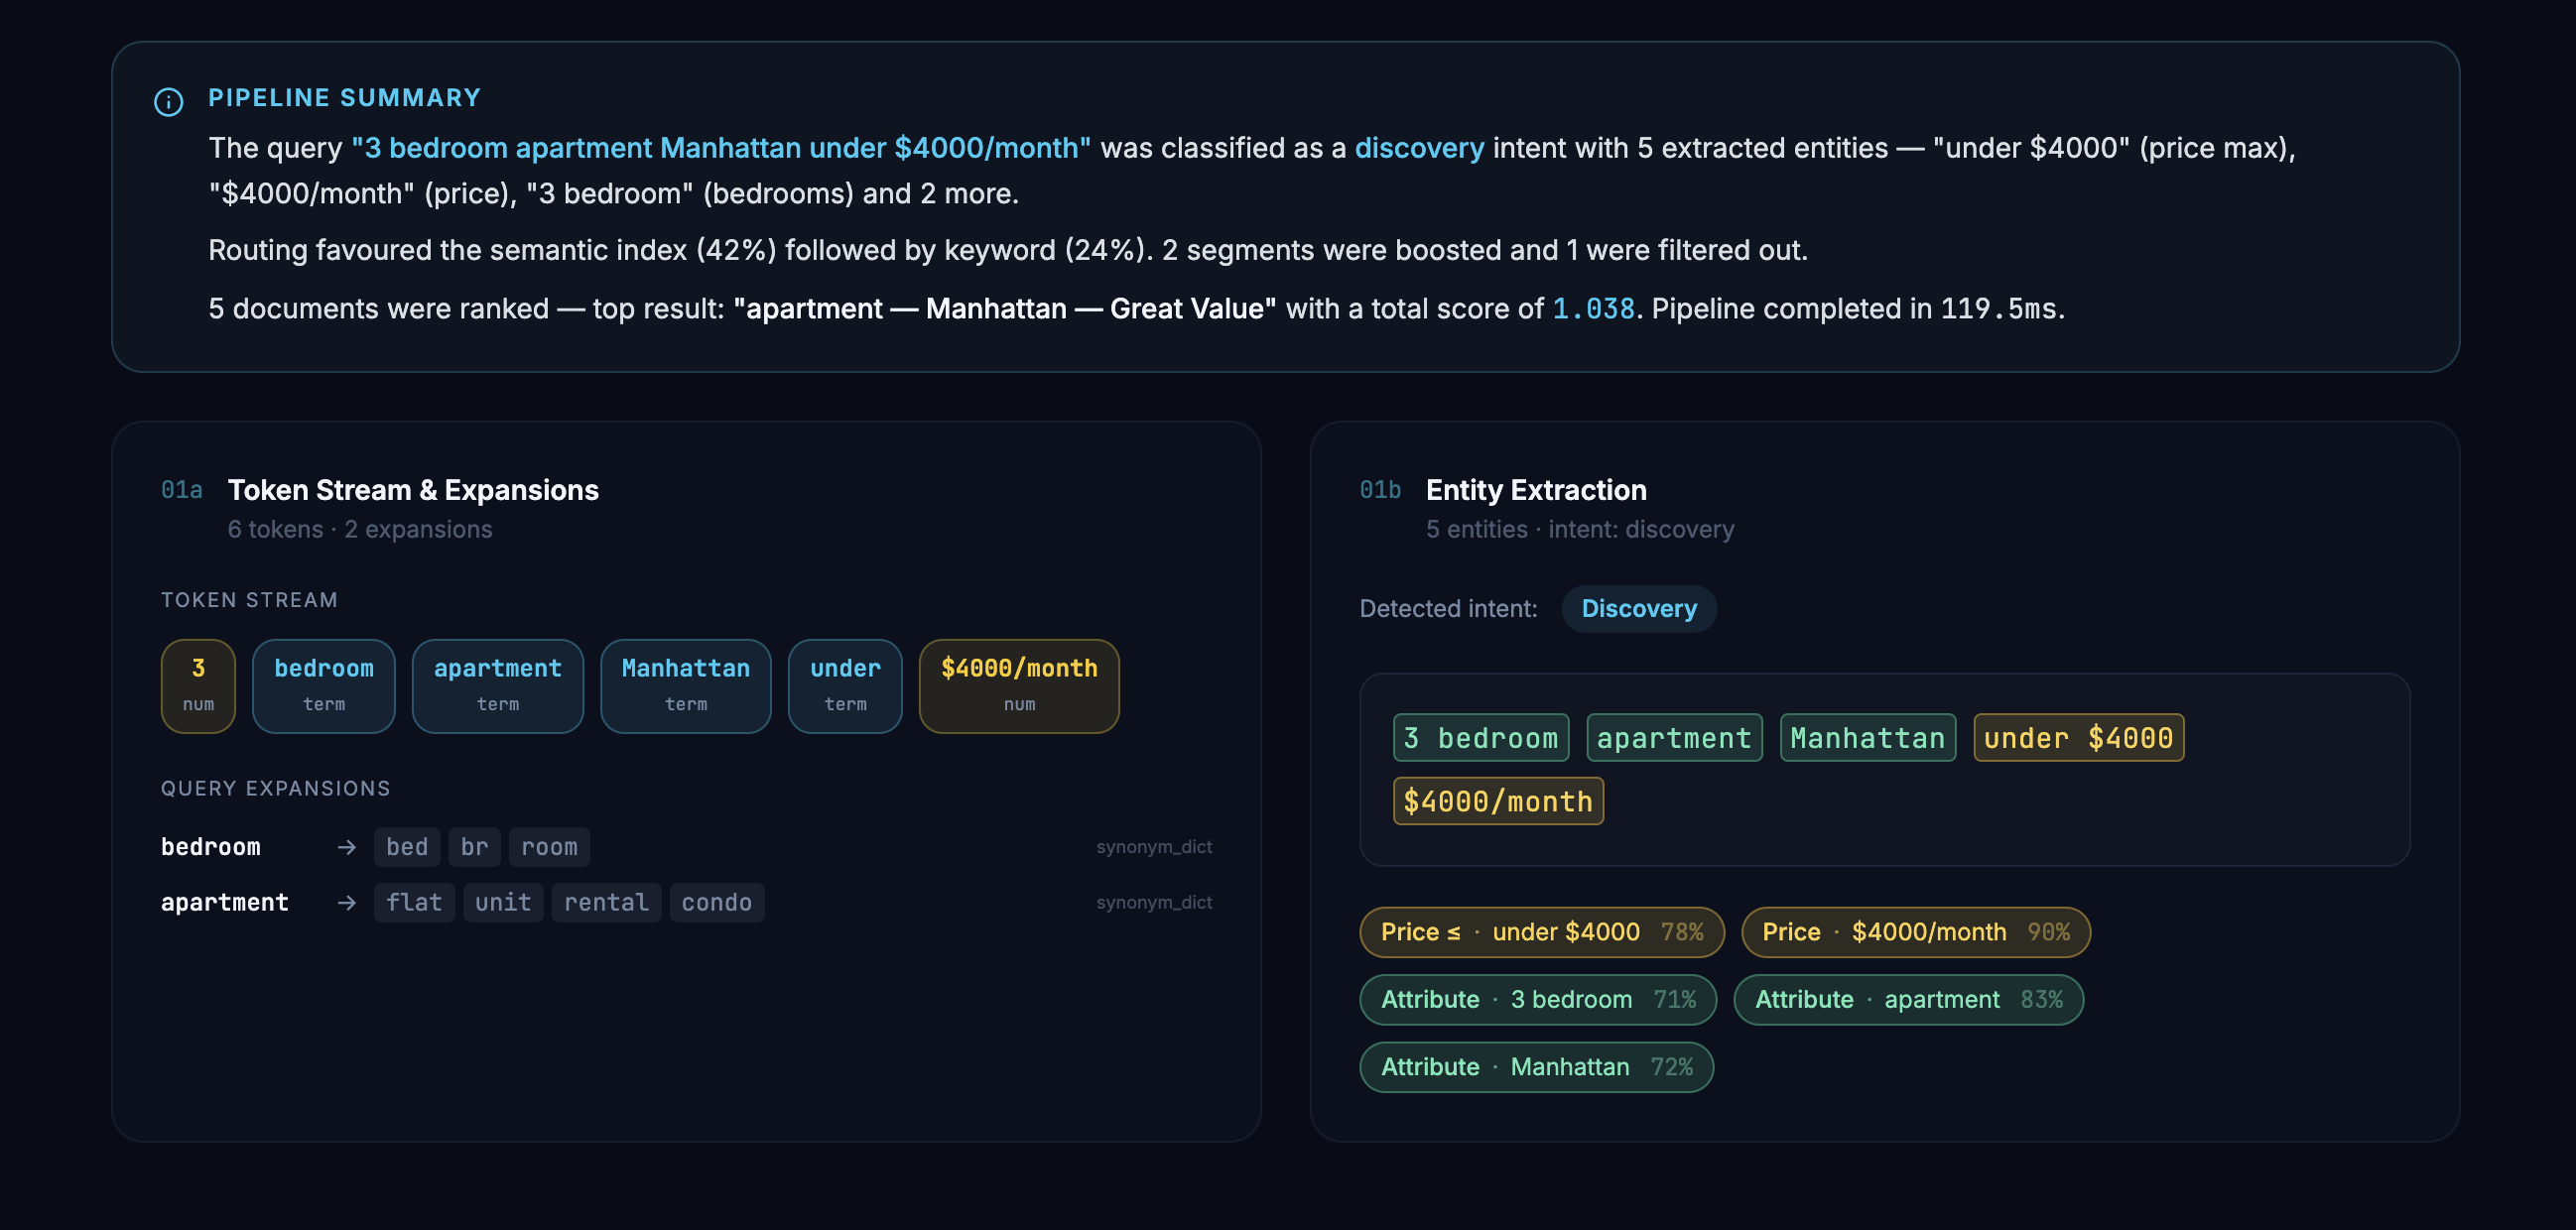Screen dimensions: 2576x1230
Task: Click the 'rental' expansion tag
Action: pos(606,902)
